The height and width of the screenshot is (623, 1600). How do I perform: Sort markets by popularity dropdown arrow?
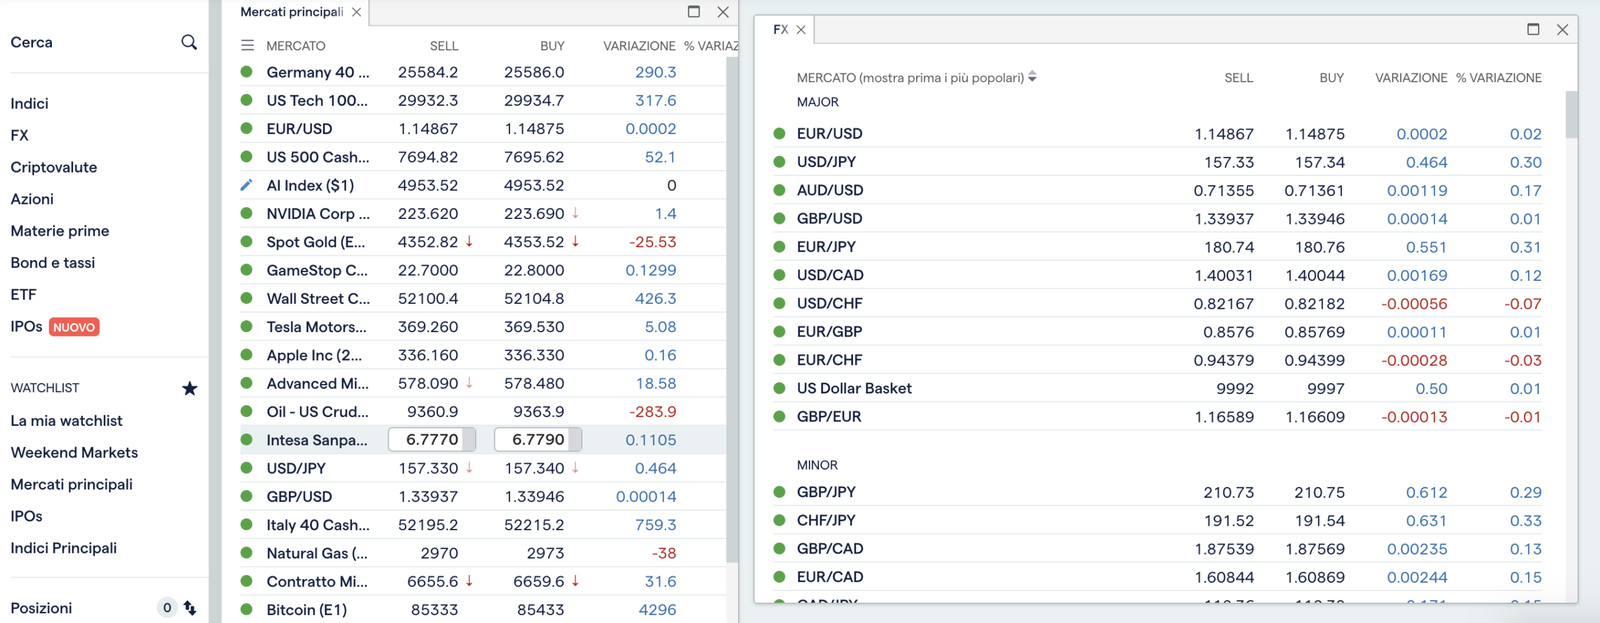point(1032,77)
